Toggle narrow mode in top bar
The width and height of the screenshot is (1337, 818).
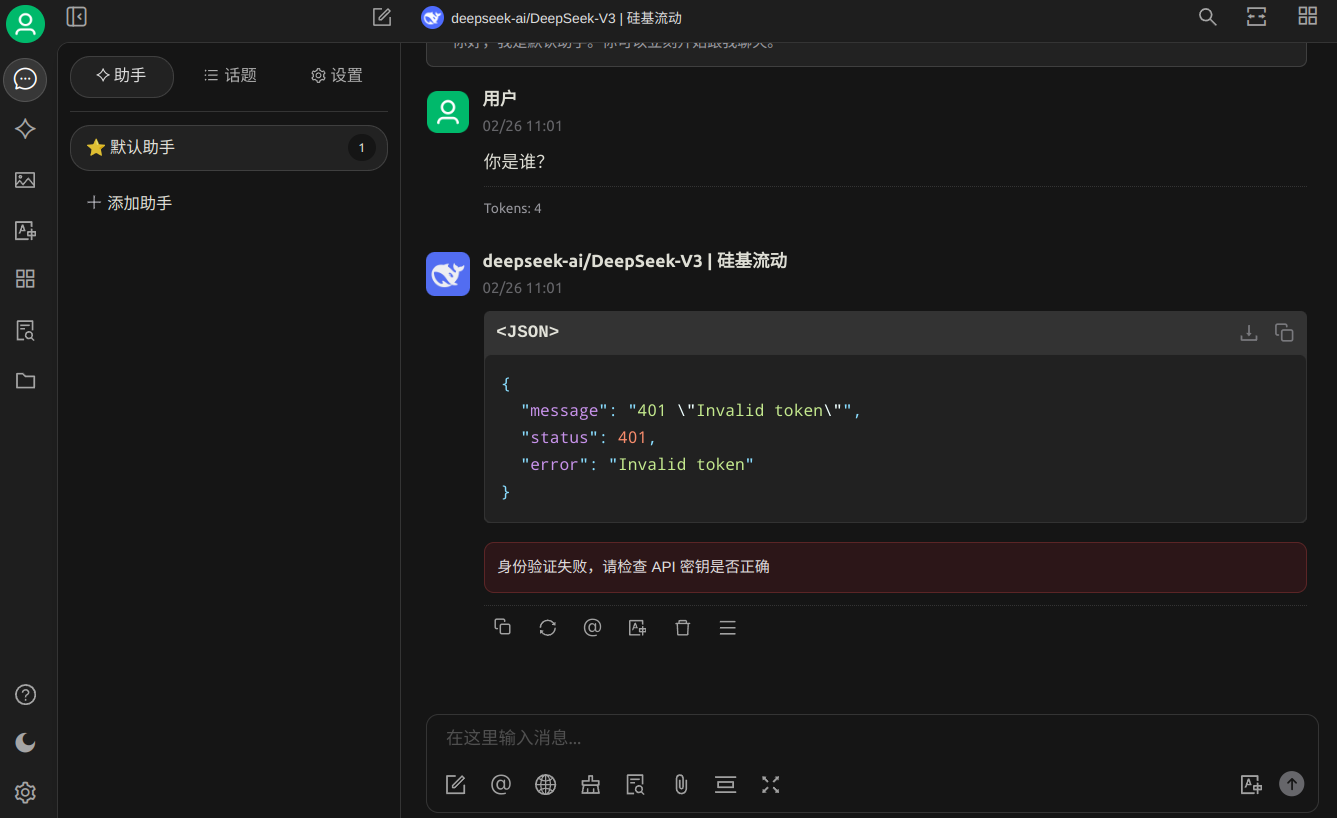coord(1256,17)
